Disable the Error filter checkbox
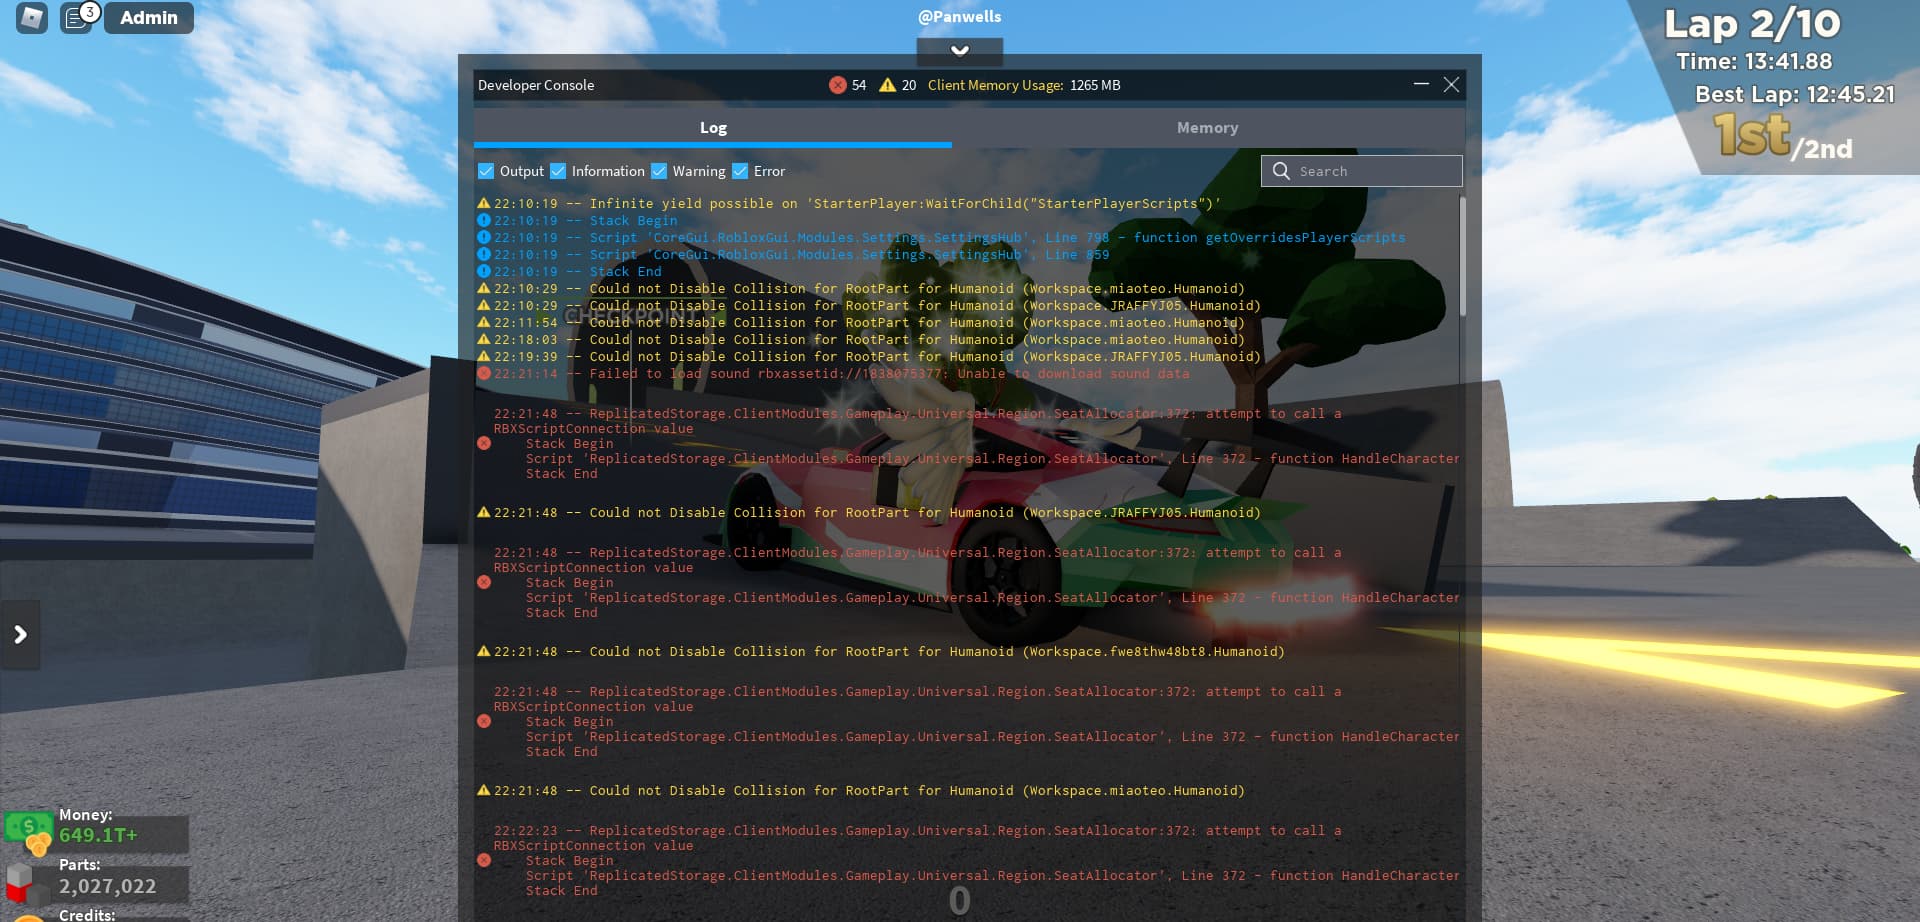Screen dimensions: 1920x922 coord(740,171)
